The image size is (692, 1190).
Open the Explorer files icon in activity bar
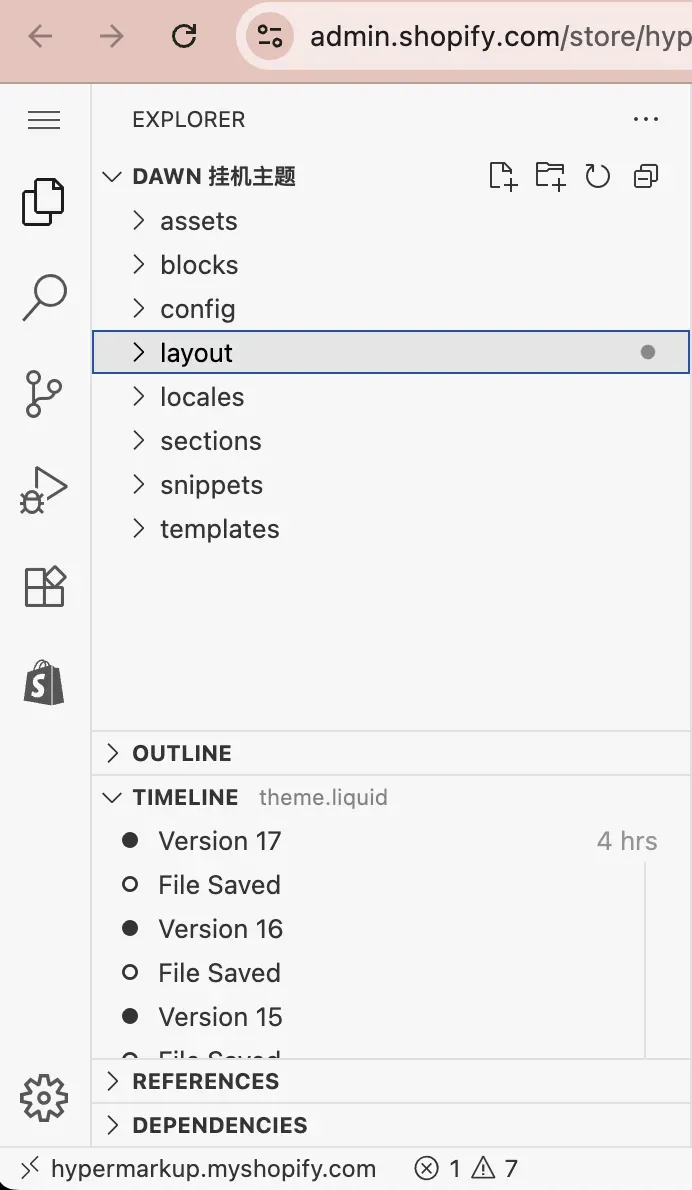pos(44,202)
